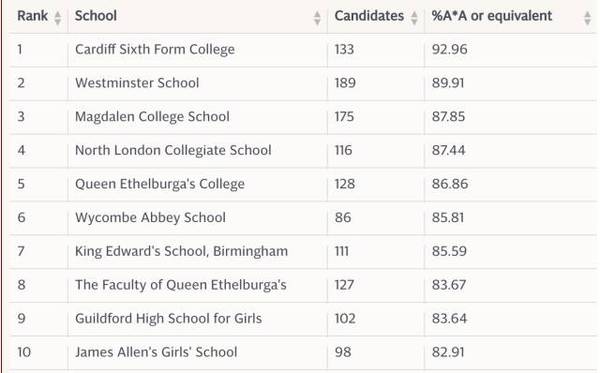Click the Rank column header
The width and height of the screenshot is (600, 373).
click(33, 16)
